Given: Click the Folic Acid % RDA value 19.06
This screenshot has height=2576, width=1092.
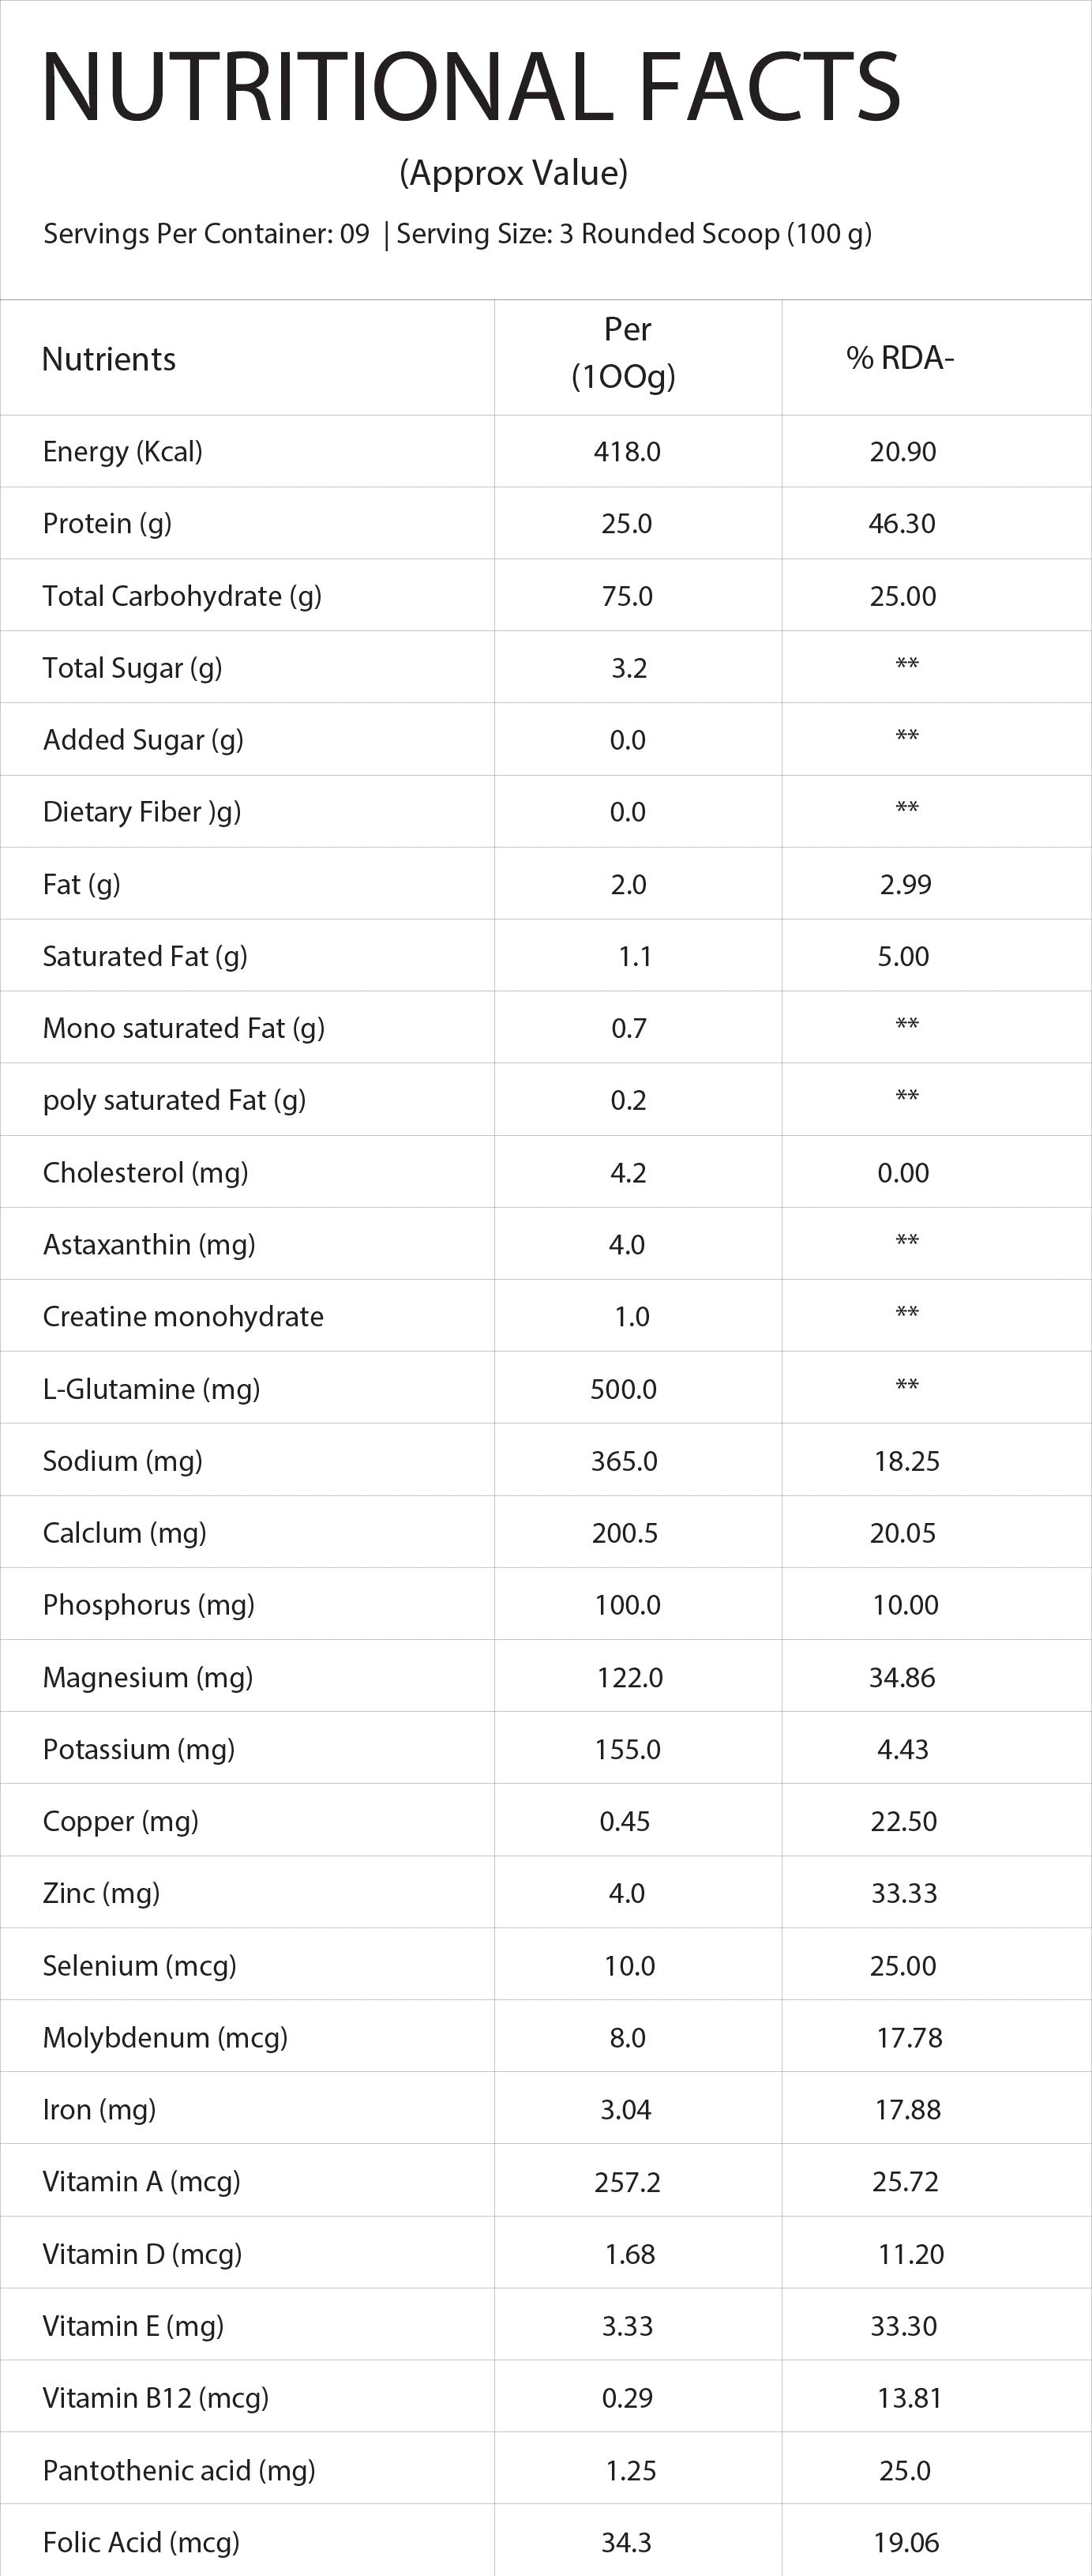Looking at the screenshot, I should click(x=906, y=2542).
